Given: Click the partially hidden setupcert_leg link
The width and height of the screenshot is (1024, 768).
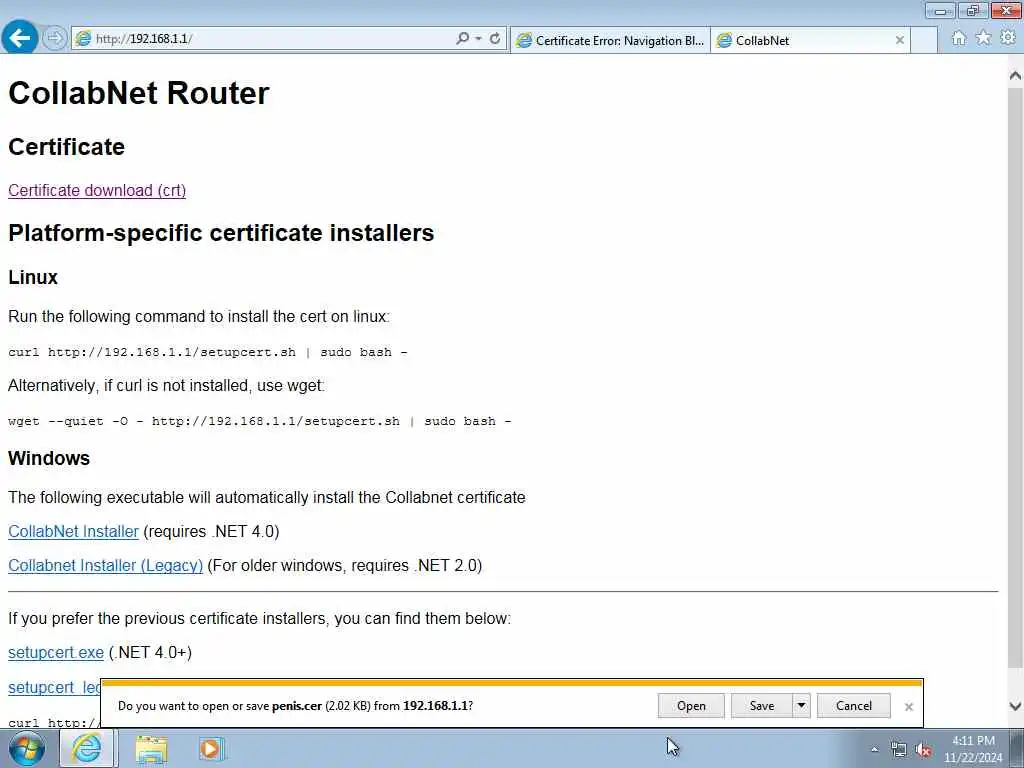Looking at the screenshot, I should [54, 687].
